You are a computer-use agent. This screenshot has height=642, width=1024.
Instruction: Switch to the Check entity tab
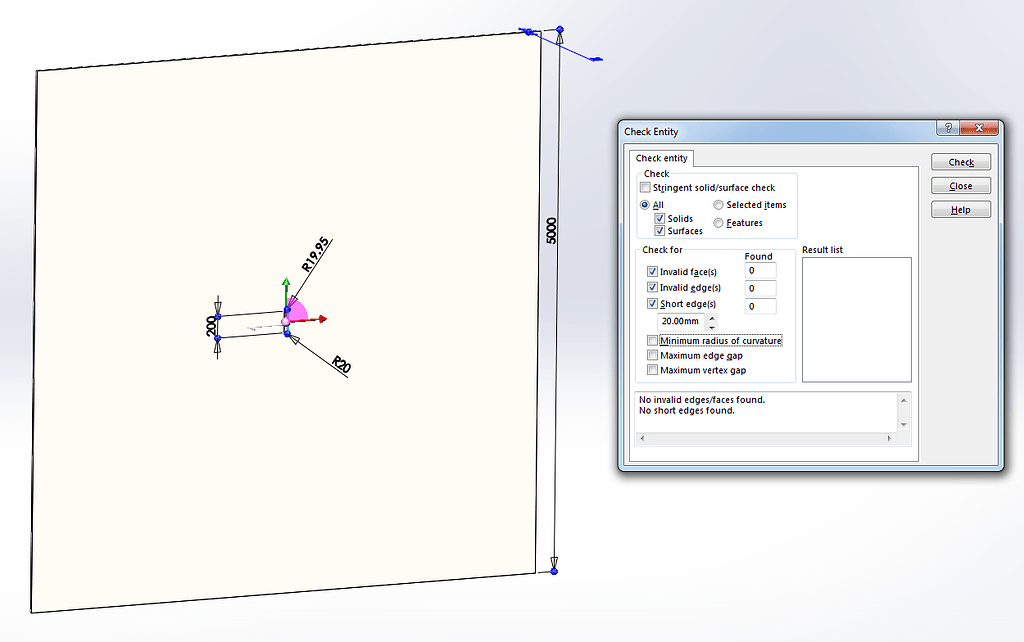660,158
